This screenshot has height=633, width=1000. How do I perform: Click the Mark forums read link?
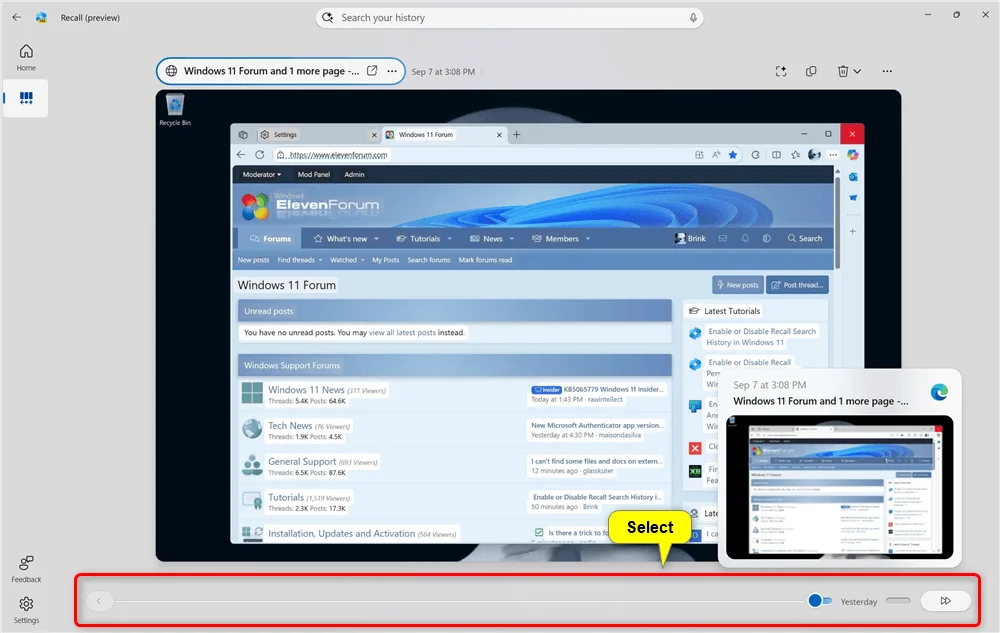pos(485,260)
